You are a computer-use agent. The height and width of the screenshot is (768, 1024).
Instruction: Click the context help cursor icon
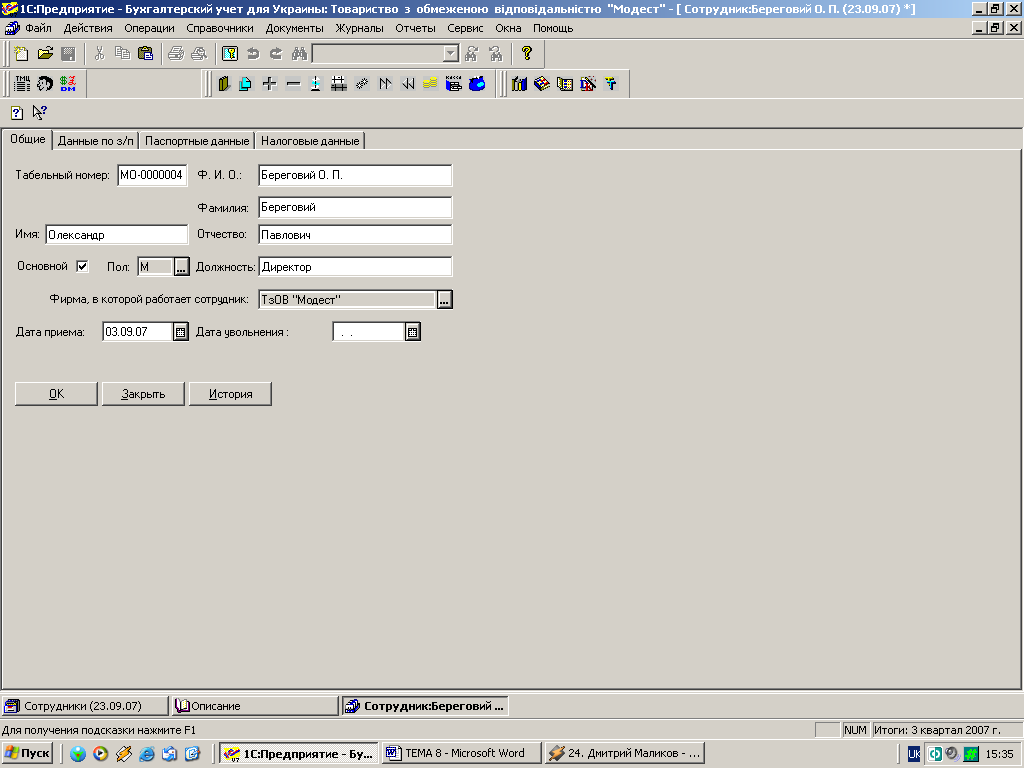click(x=39, y=113)
